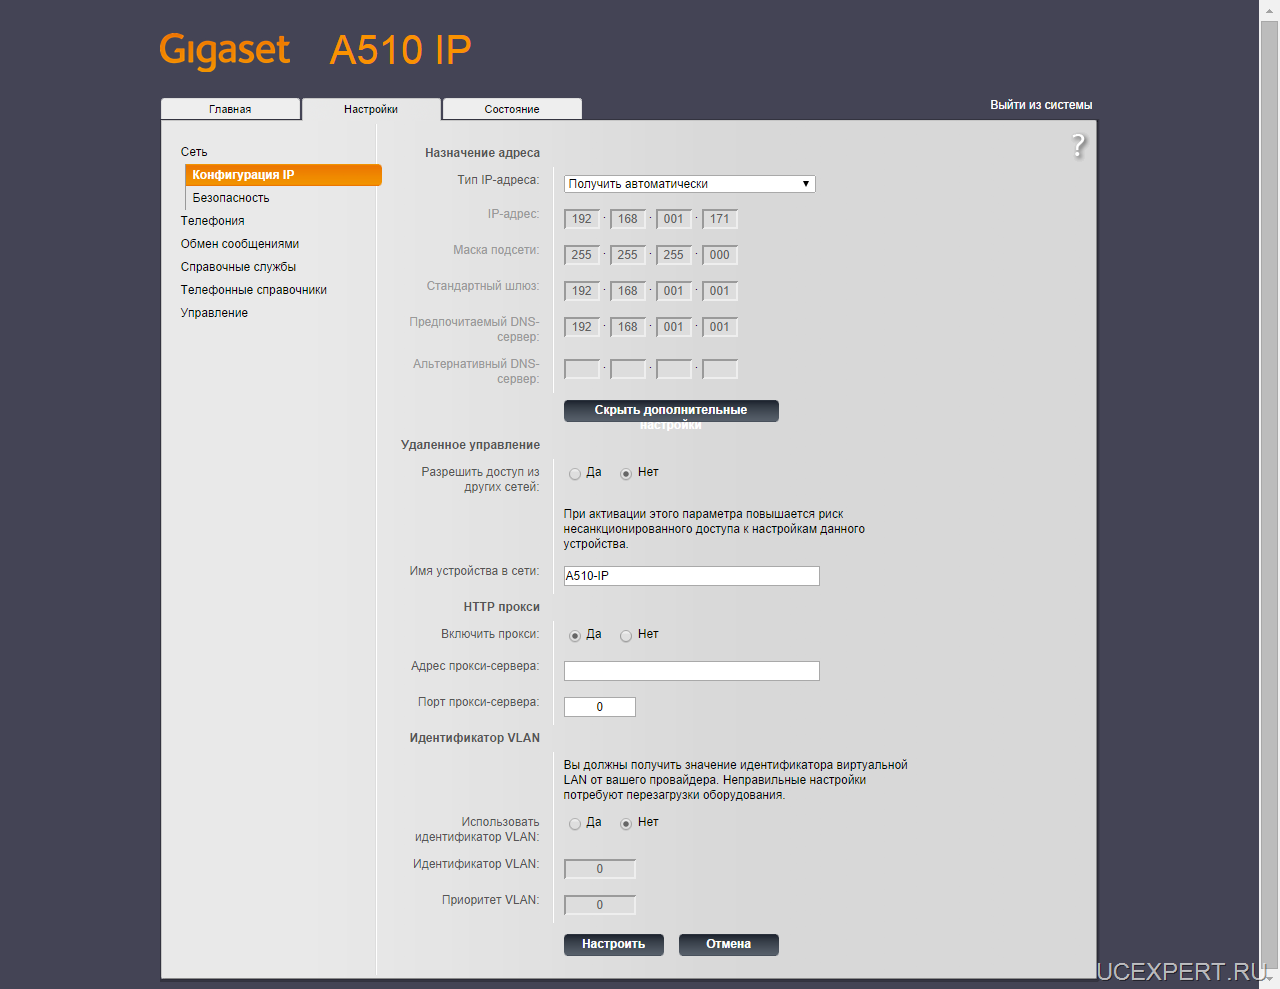Switch to the Главная tab
Screen dimensions: 1280x989
pos(230,109)
